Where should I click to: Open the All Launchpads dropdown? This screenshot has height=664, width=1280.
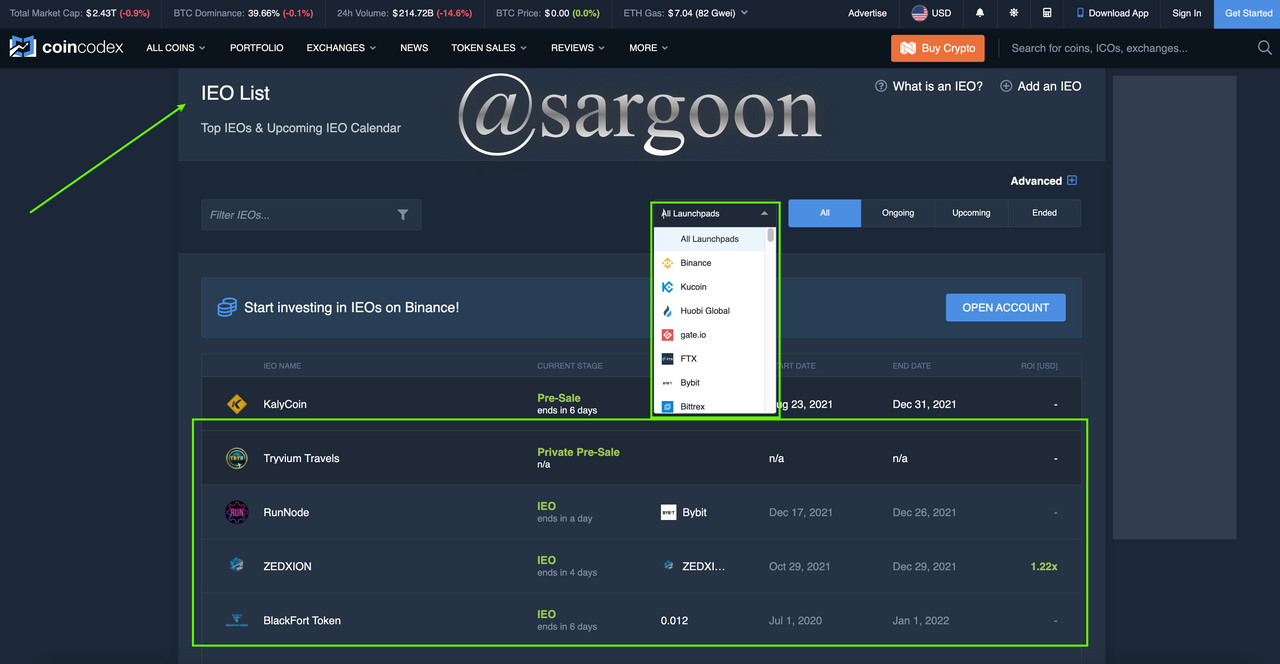tap(714, 213)
